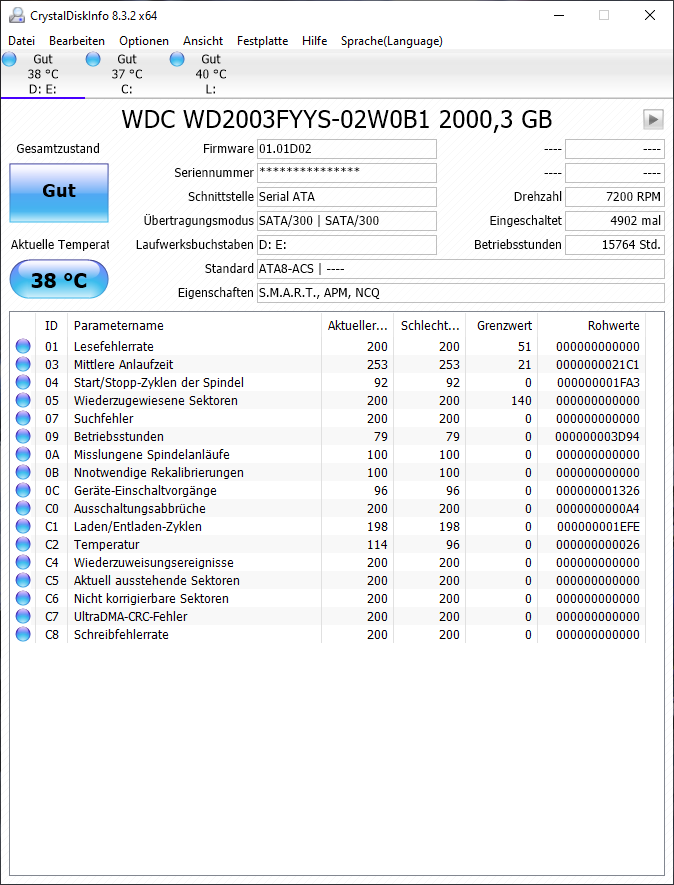
Task: Click the Grenzwert column header
Action: pyautogui.click(x=502, y=326)
